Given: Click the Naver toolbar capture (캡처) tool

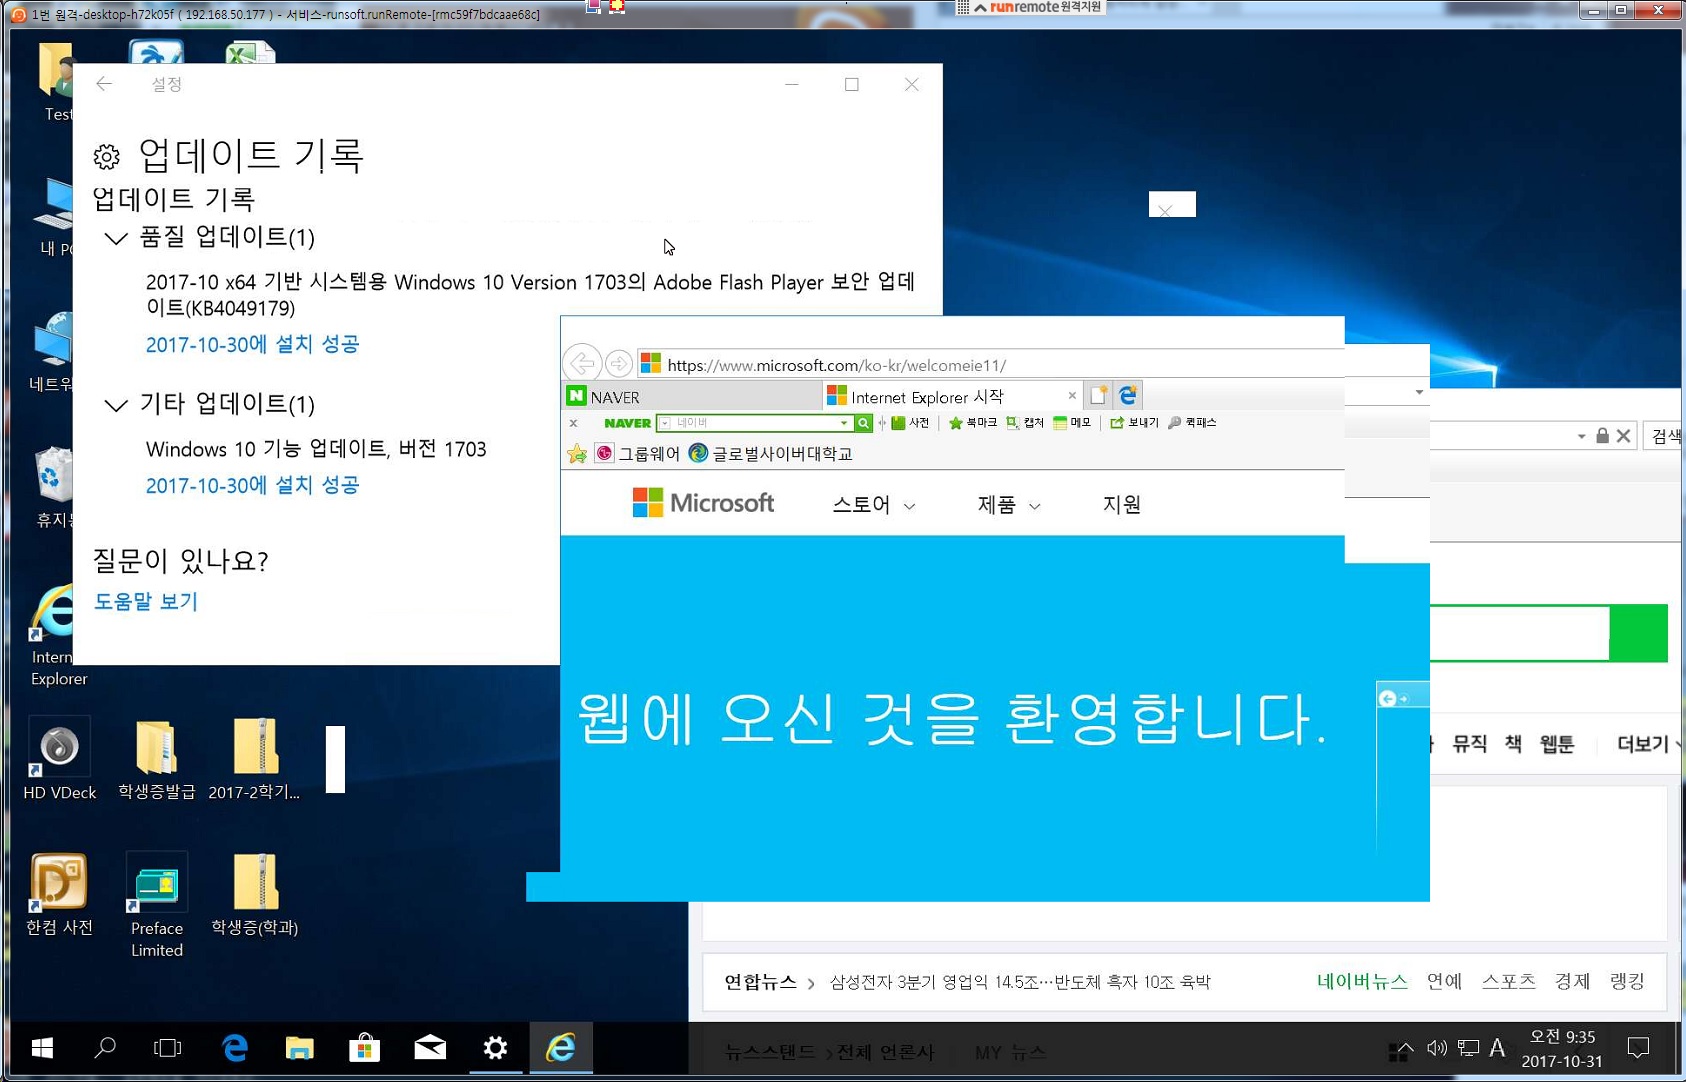Looking at the screenshot, I should (1025, 423).
